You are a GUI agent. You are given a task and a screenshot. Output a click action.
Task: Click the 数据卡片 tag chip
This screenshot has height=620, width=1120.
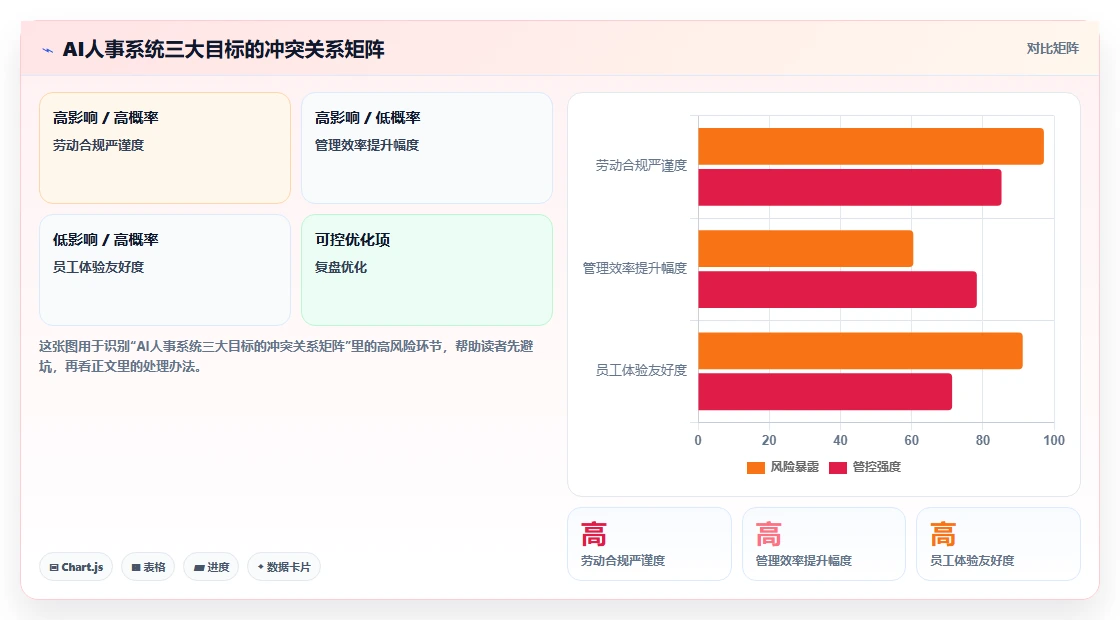pos(284,567)
